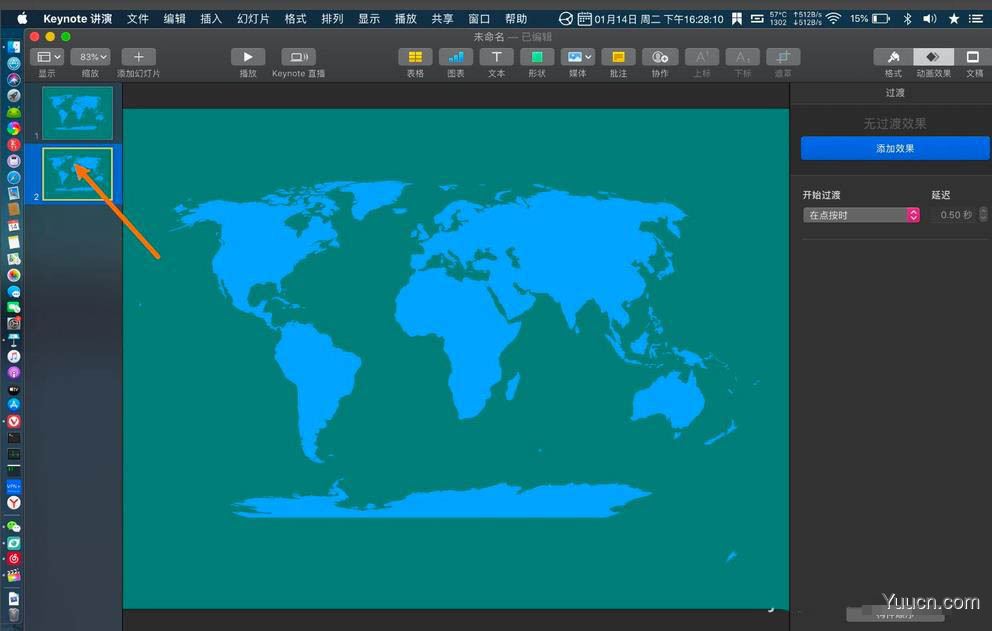Open Apple TV icon in dock
This screenshot has height=631, width=992.
point(14,389)
